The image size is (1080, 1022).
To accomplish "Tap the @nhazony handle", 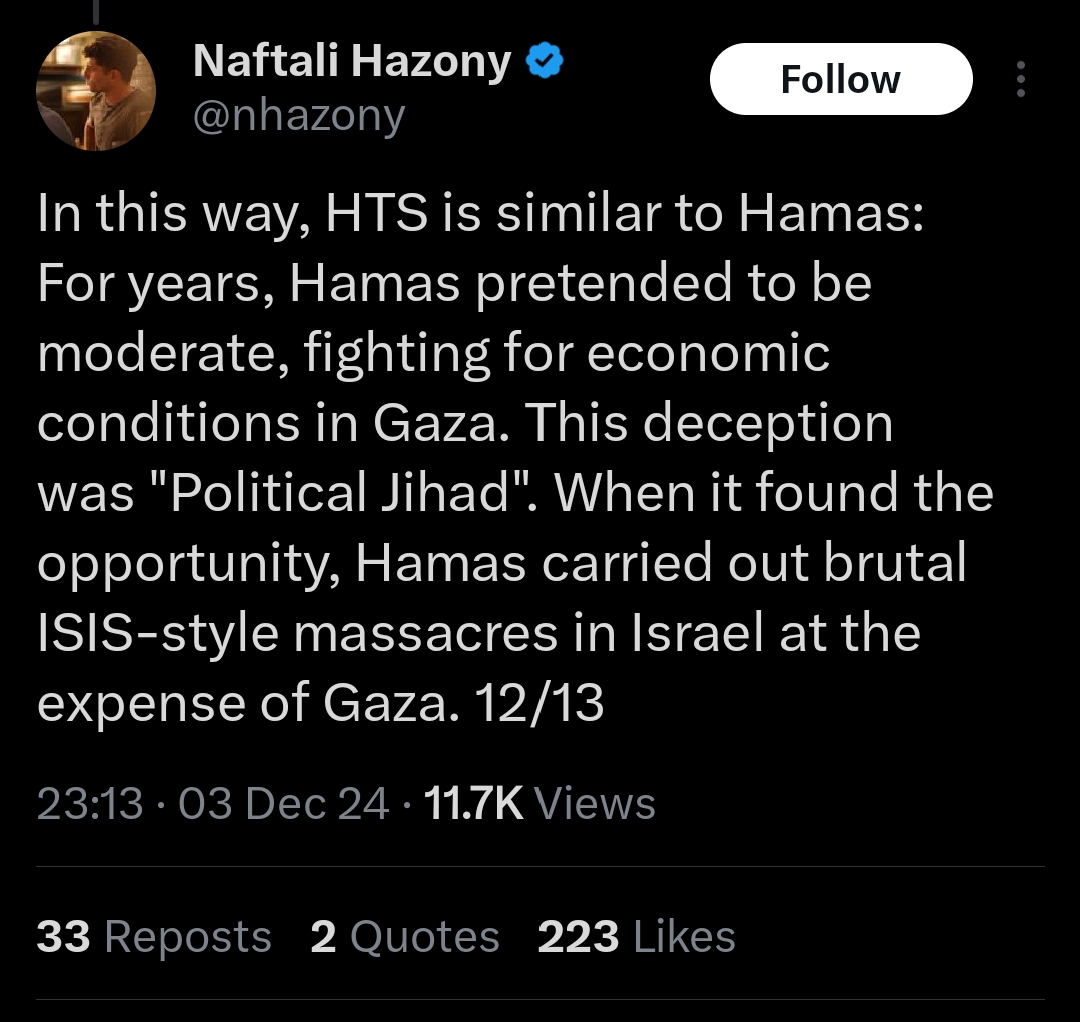I will pyautogui.click(x=299, y=116).
